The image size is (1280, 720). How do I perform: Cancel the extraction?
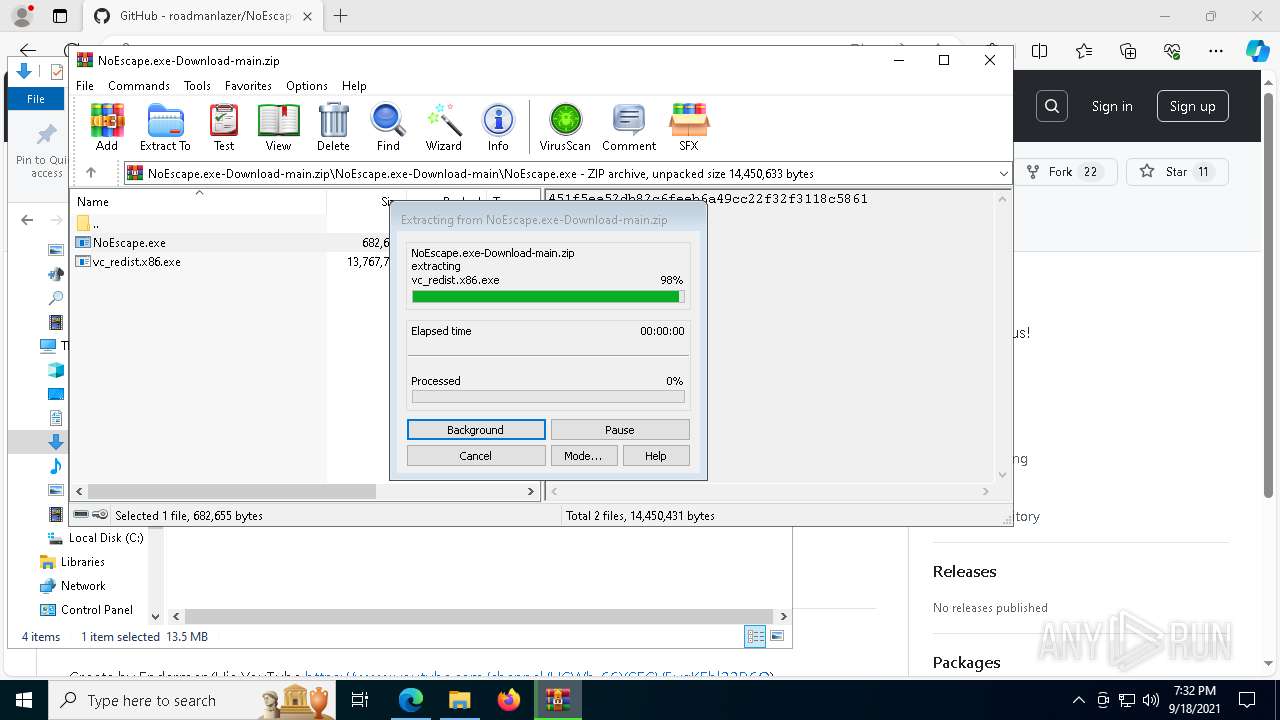tap(476, 456)
